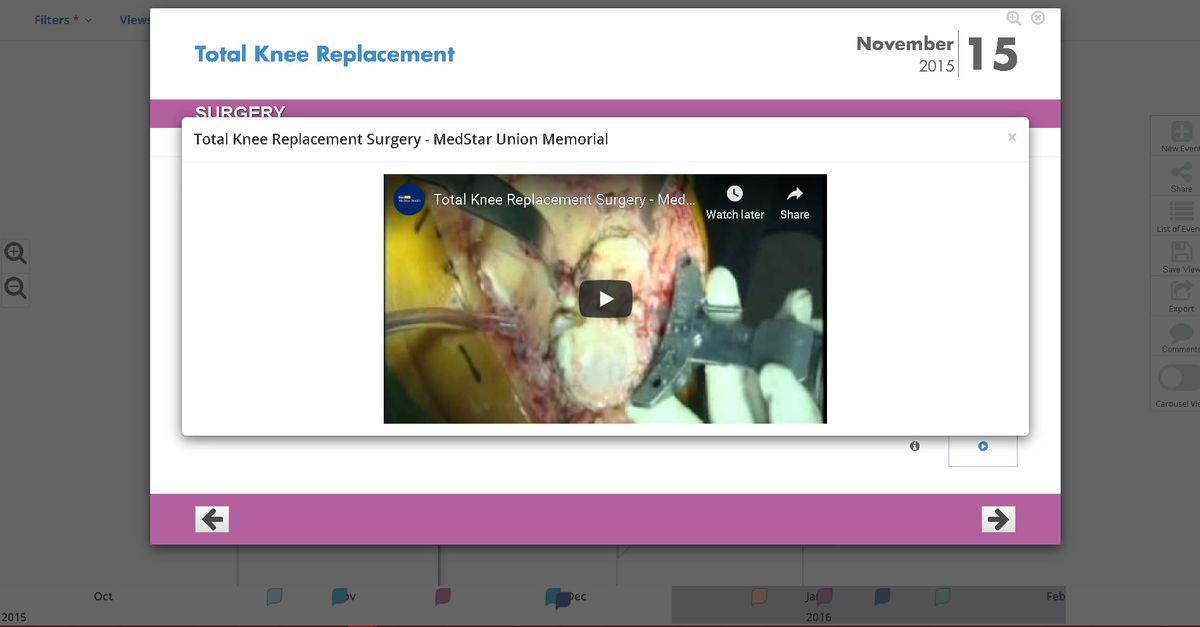Click the video Share arrow icon
This screenshot has width=1200, height=627.
tap(795, 194)
